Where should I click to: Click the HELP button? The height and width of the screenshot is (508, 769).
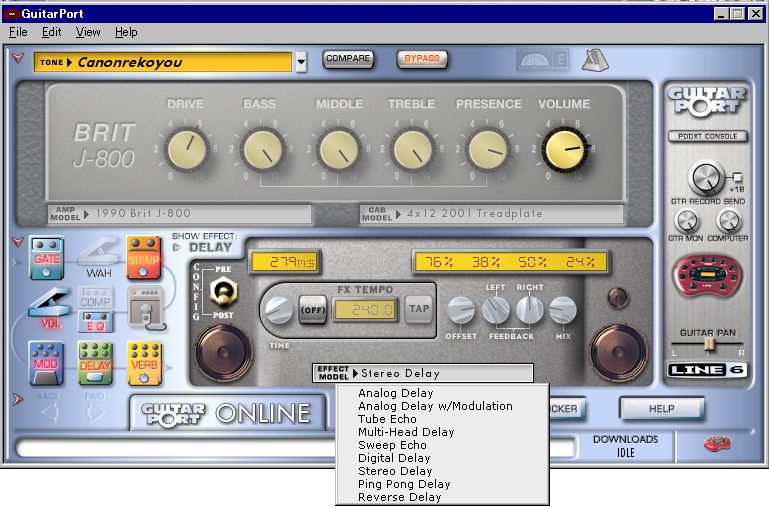tap(662, 408)
